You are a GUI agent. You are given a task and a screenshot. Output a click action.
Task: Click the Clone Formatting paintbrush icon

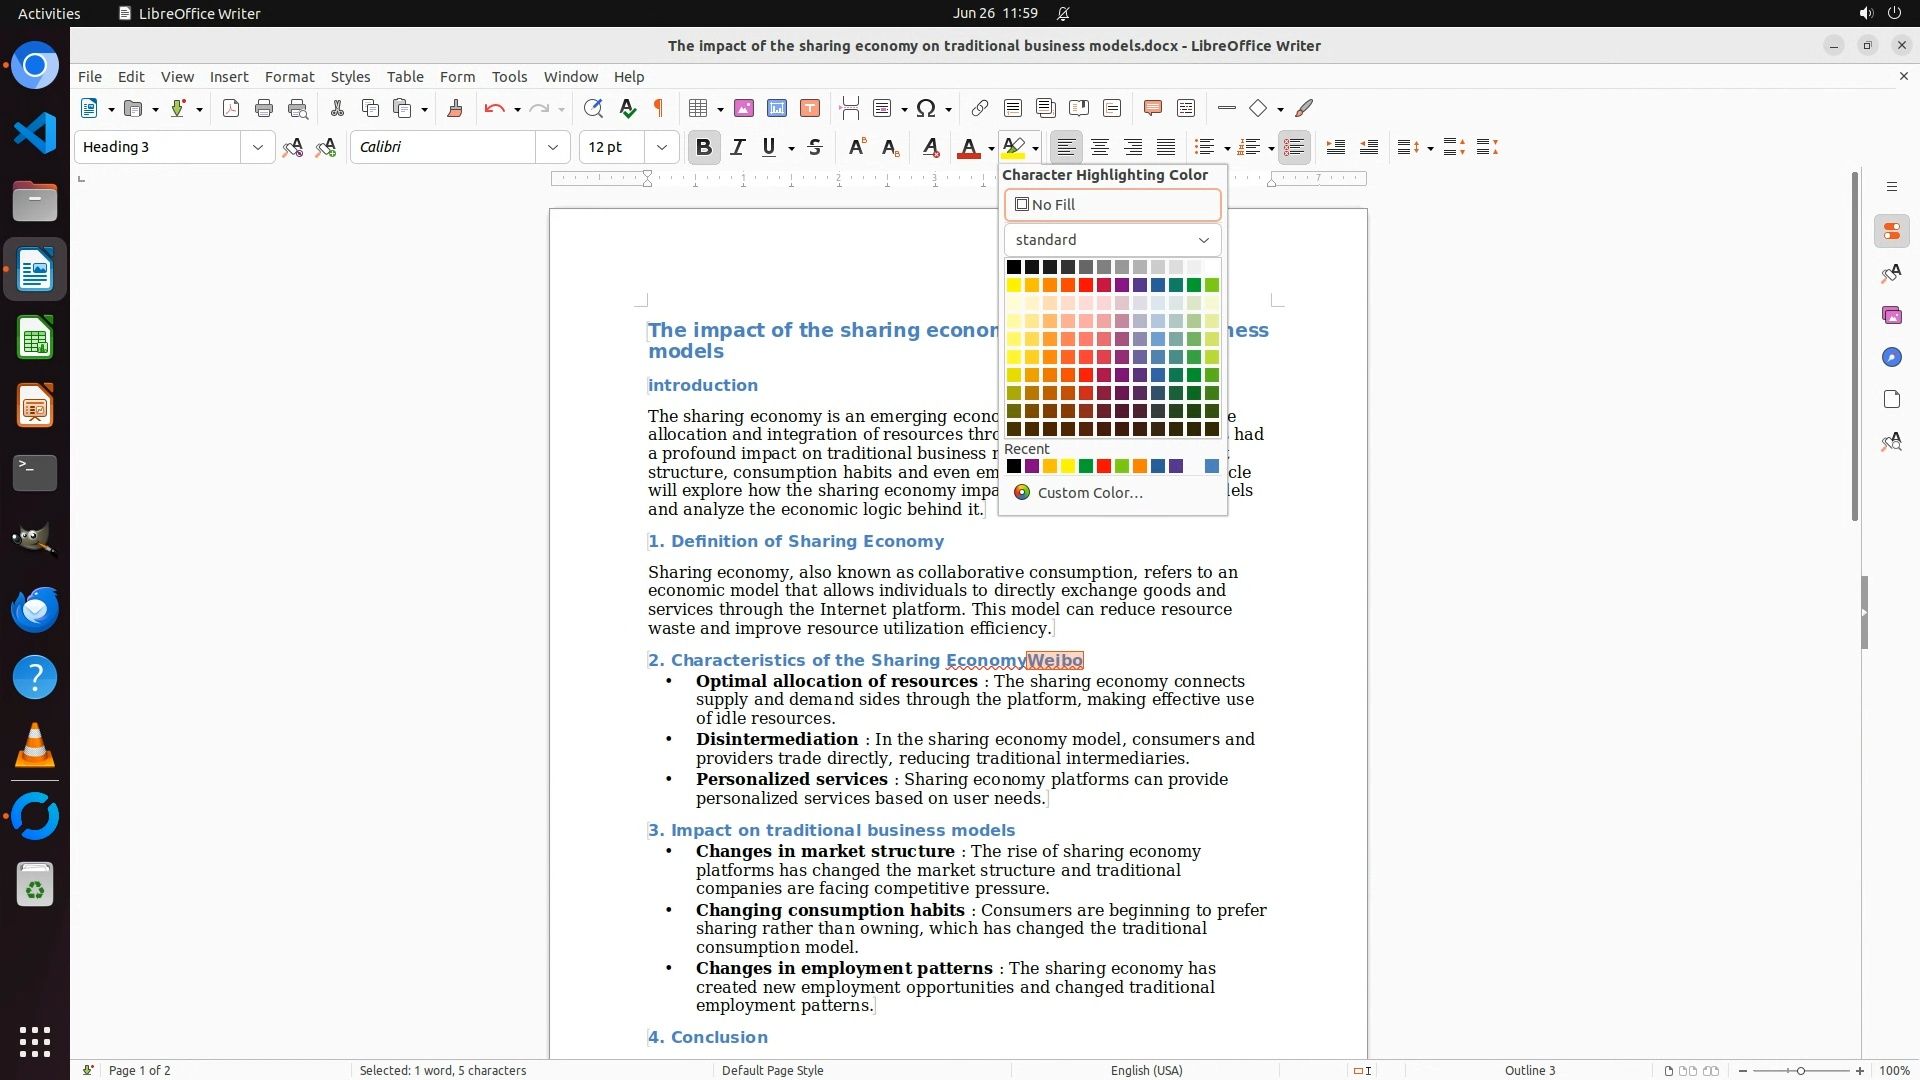coord(455,108)
